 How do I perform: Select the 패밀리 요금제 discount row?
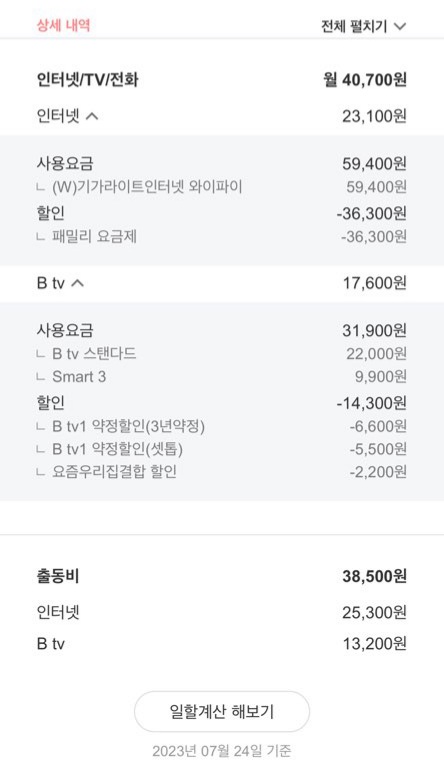[x=222, y=236]
